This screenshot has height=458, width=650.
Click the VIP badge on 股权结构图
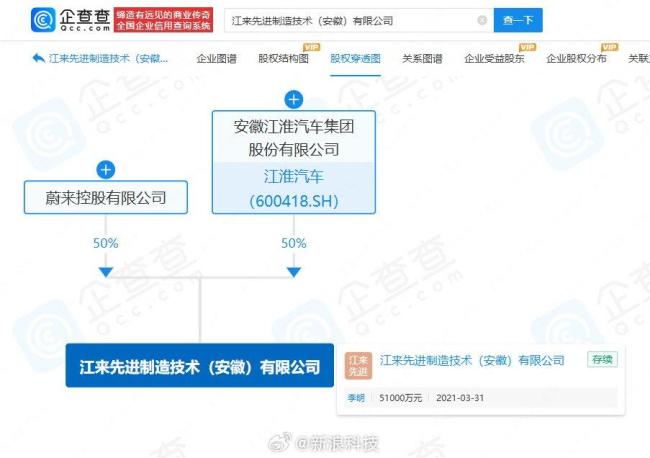(x=311, y=47)
